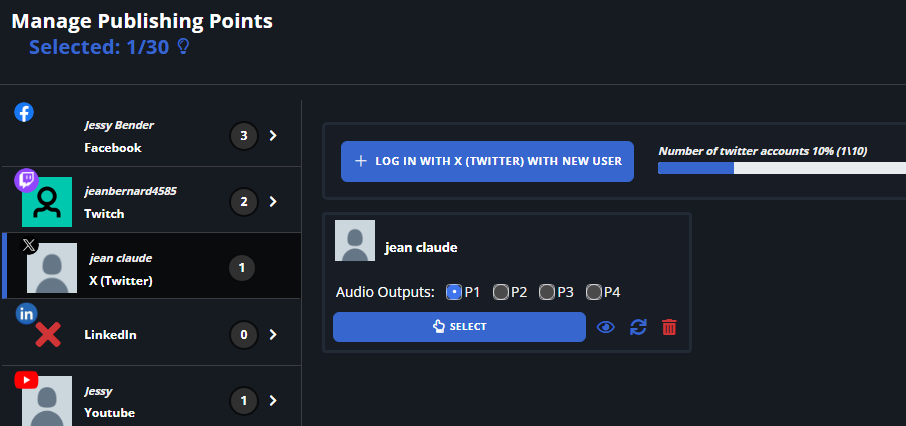Uncheck the P1 audio output checkbox

[454, 292]
